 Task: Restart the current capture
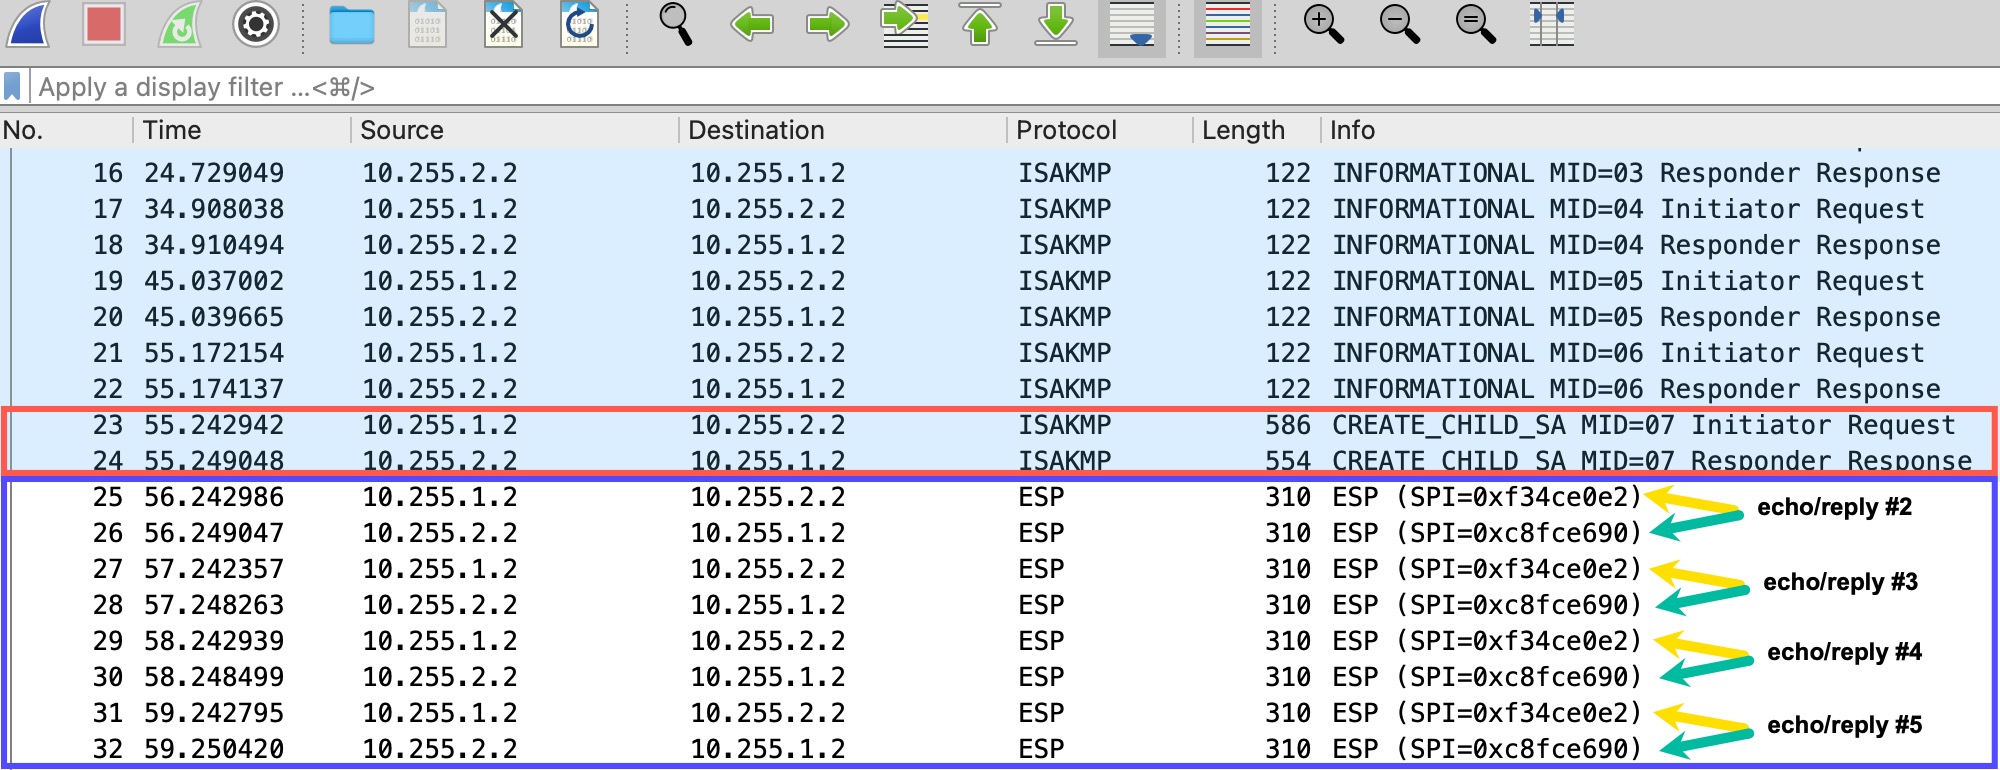click(x=180, y=25)
